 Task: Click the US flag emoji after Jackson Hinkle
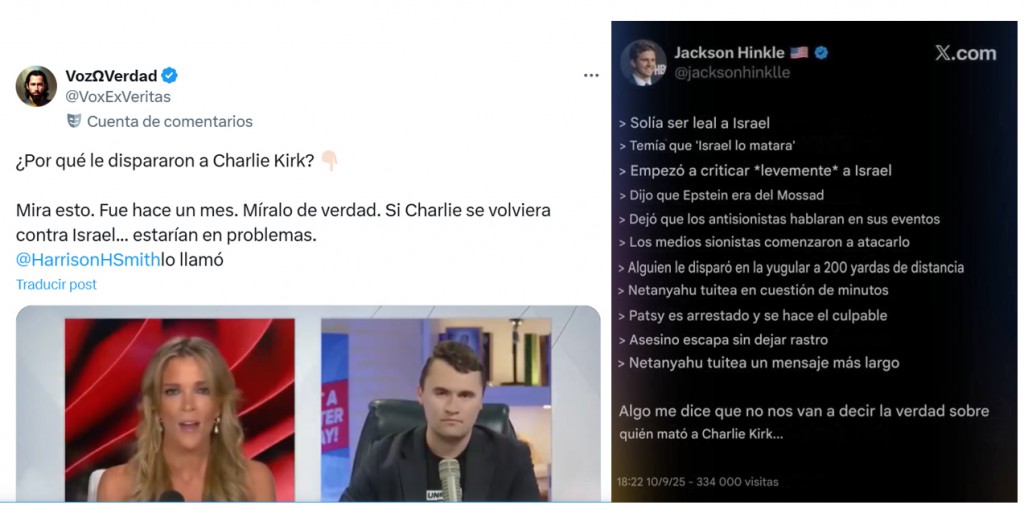[799, 53]
